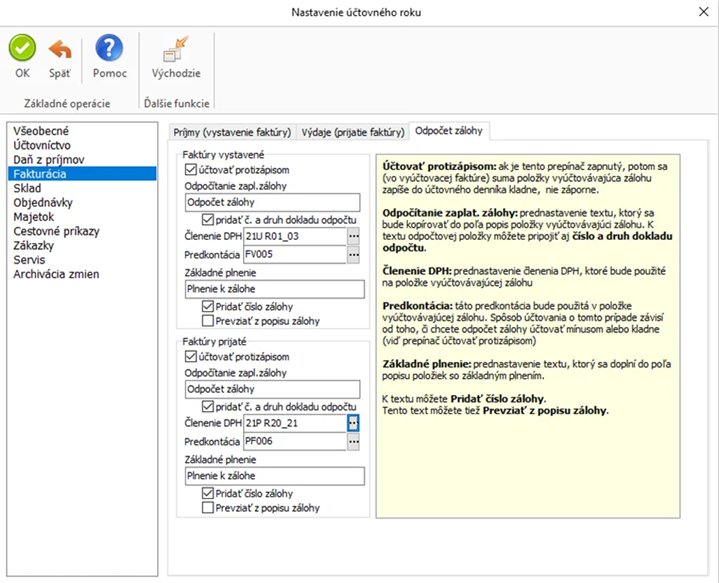
Task: Toggle účtovať protizápisom under Faktúry prijaté
Action: pos(191,356)
